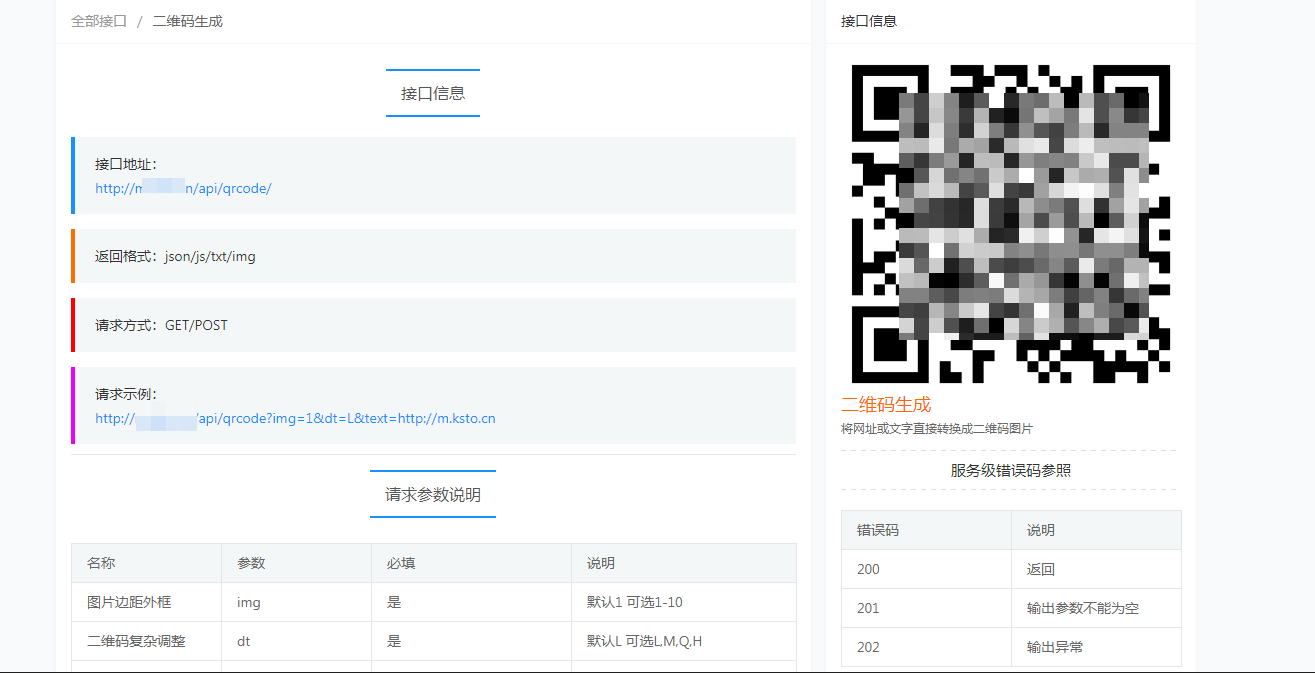Open the 全部接口 breadcrumb link

tap(99, 21)
